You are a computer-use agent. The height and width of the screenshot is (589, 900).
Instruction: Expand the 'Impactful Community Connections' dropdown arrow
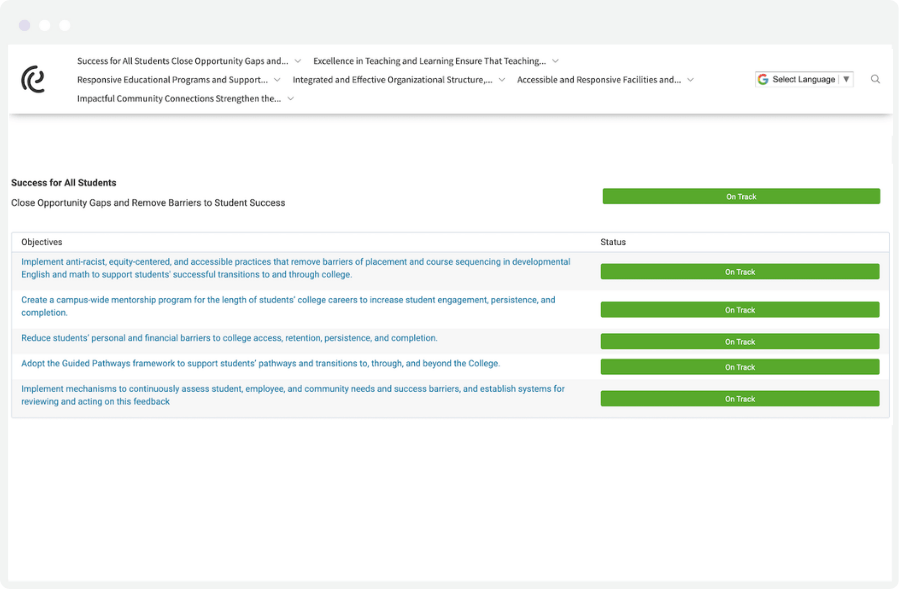289,98
